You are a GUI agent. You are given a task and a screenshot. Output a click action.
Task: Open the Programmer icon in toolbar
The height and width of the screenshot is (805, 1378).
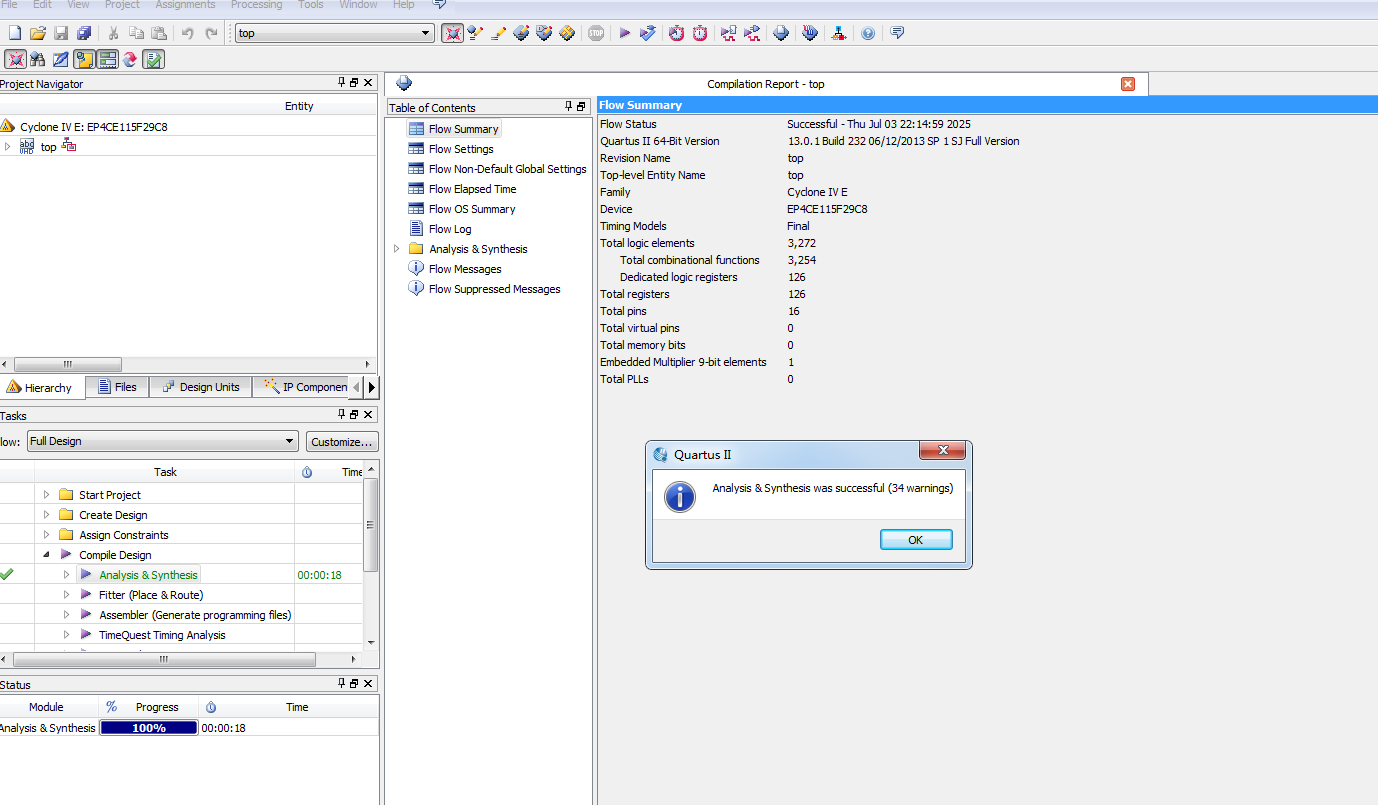[x=810, y=33]
